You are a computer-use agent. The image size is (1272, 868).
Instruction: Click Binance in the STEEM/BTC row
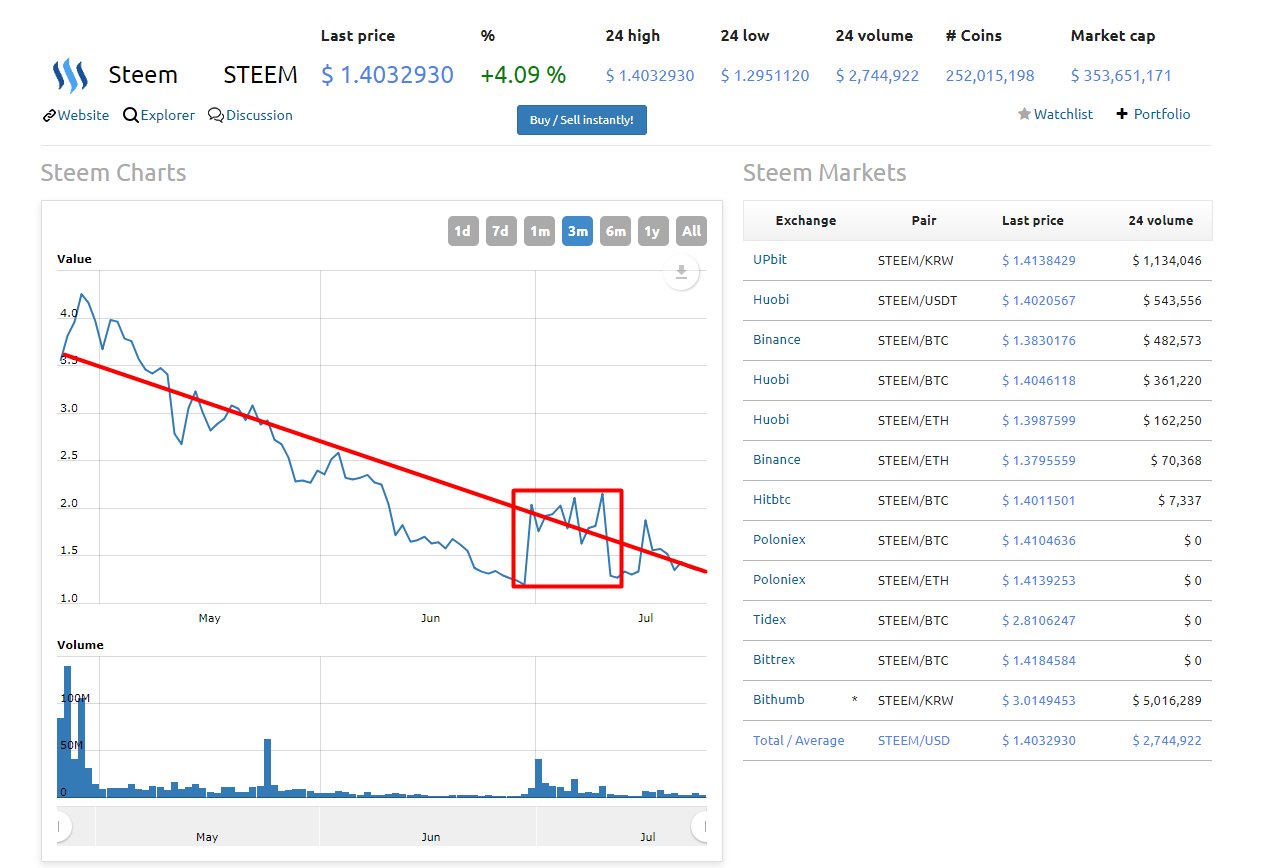pyautogui.click(x=777, y=340)
